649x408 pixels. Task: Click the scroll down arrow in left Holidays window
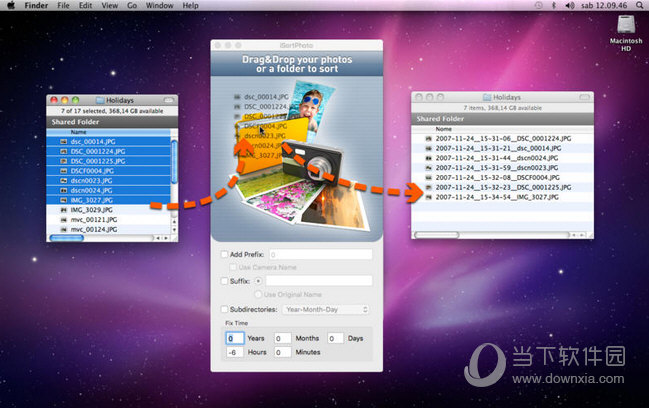point(174,230)
